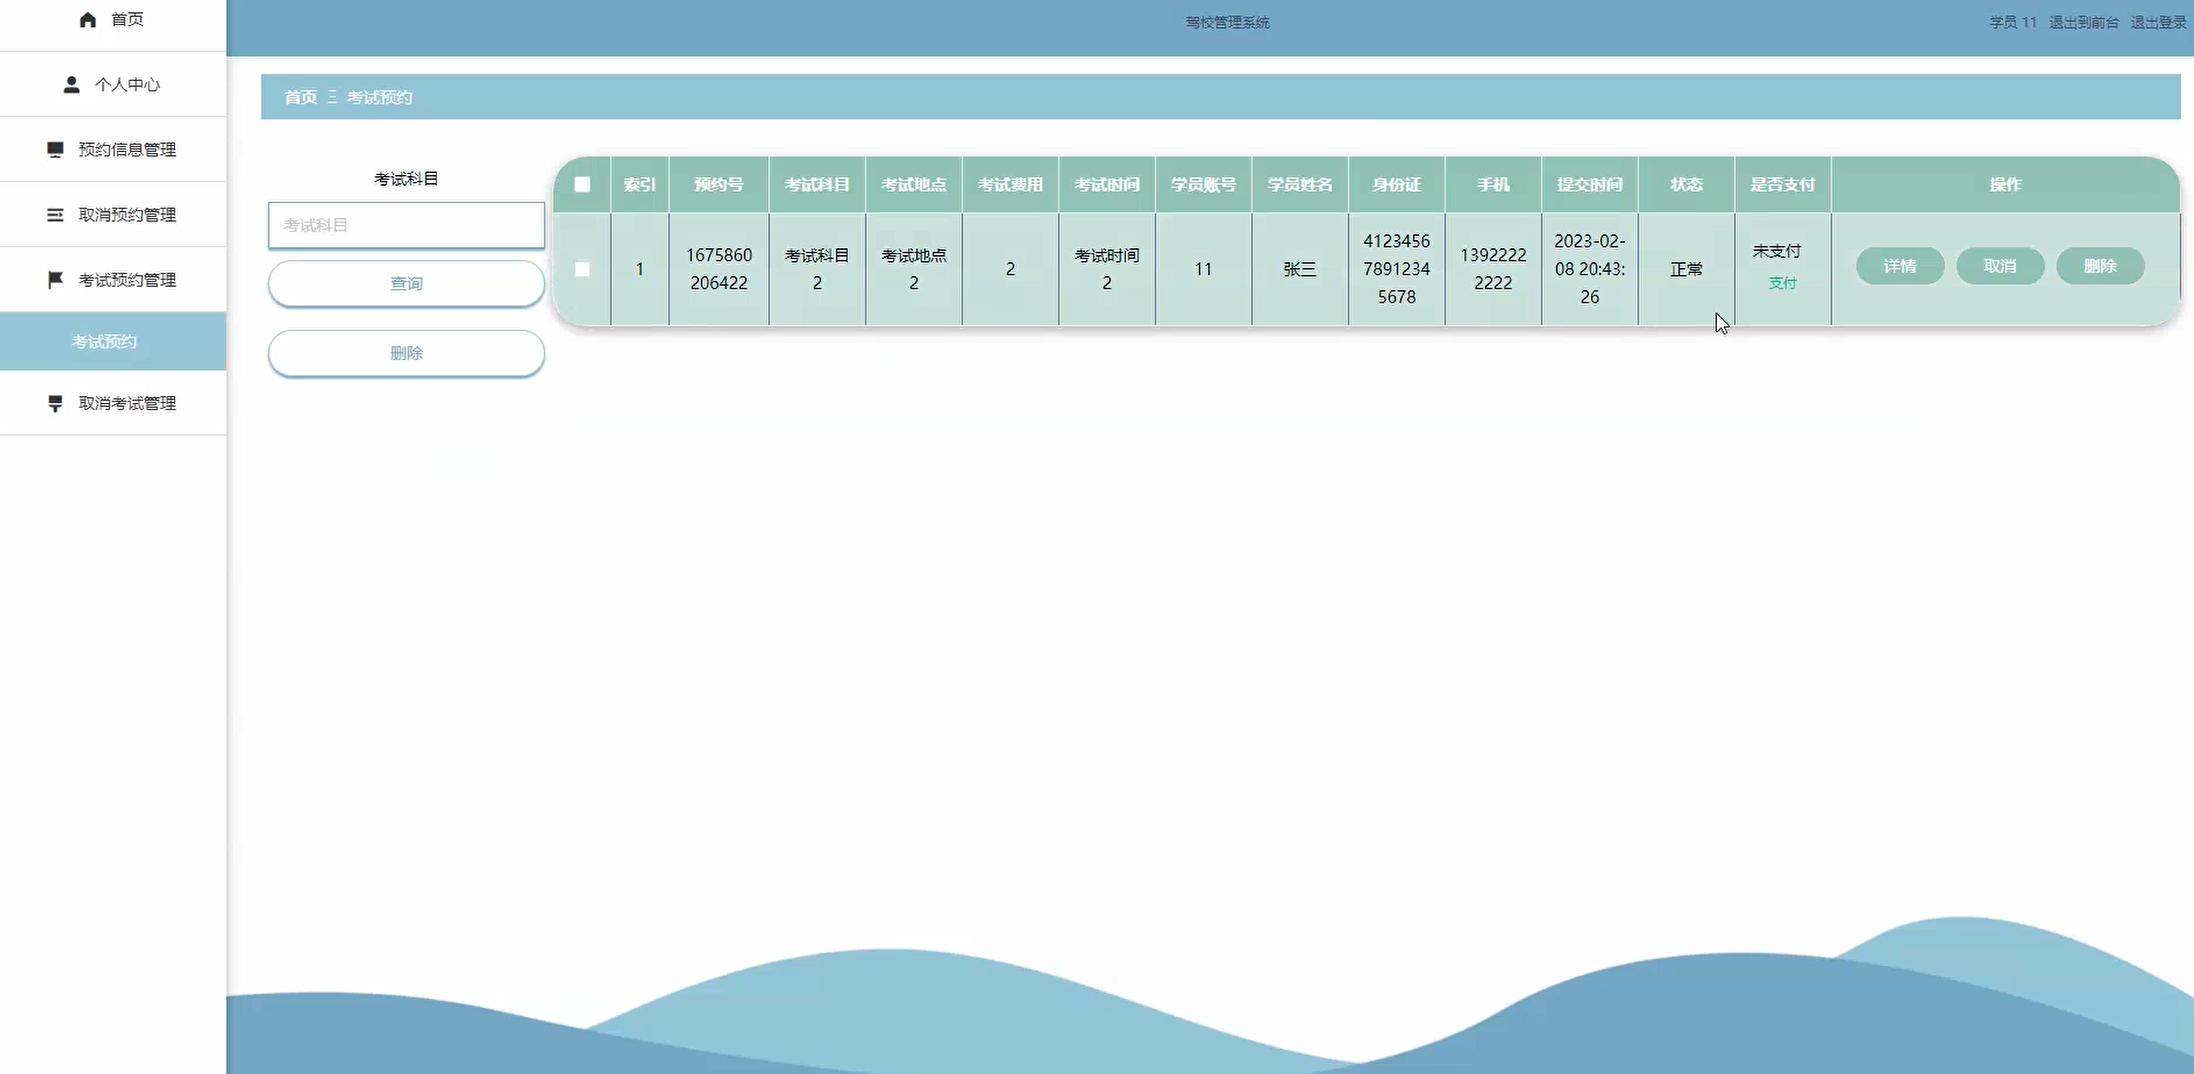Click 退出登录 in the top bar

2158,22
